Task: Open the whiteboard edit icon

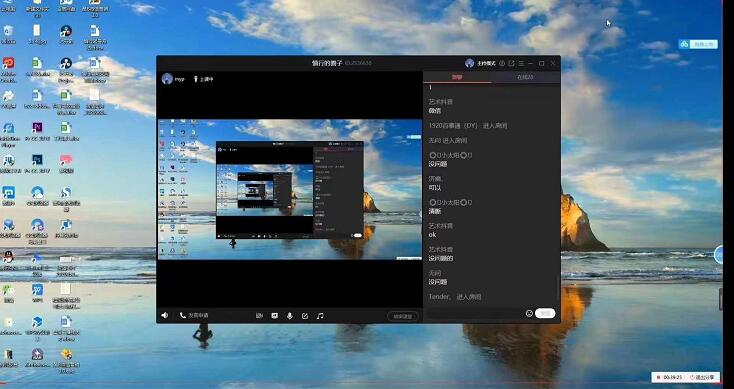Action: point(305,316)
